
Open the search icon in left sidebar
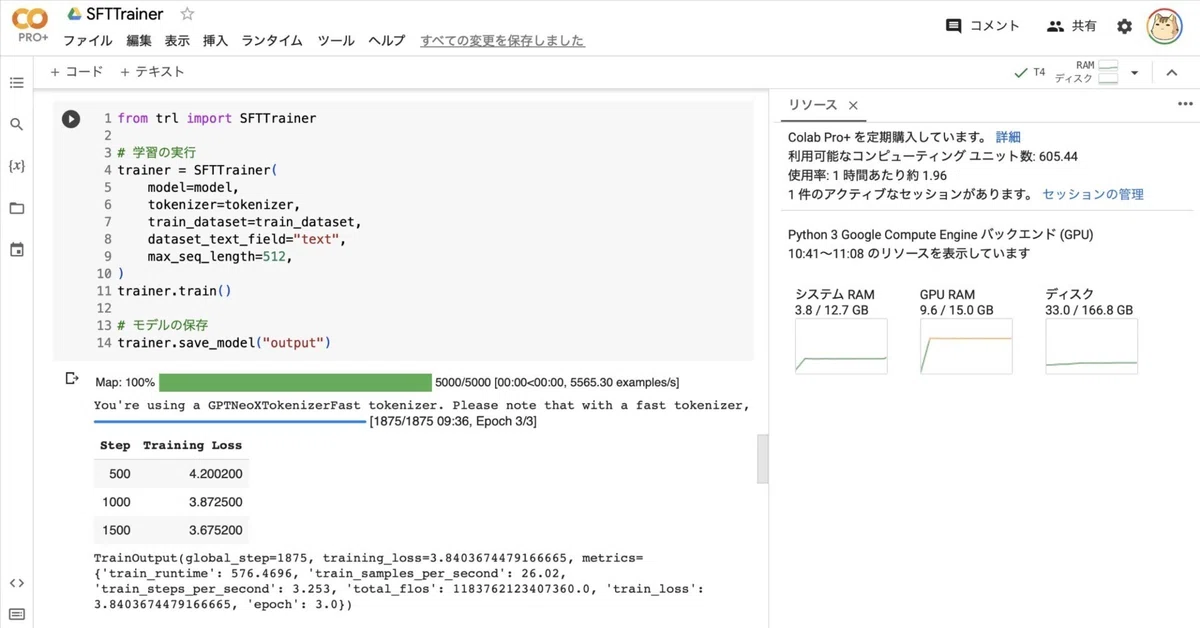point(16,125)
